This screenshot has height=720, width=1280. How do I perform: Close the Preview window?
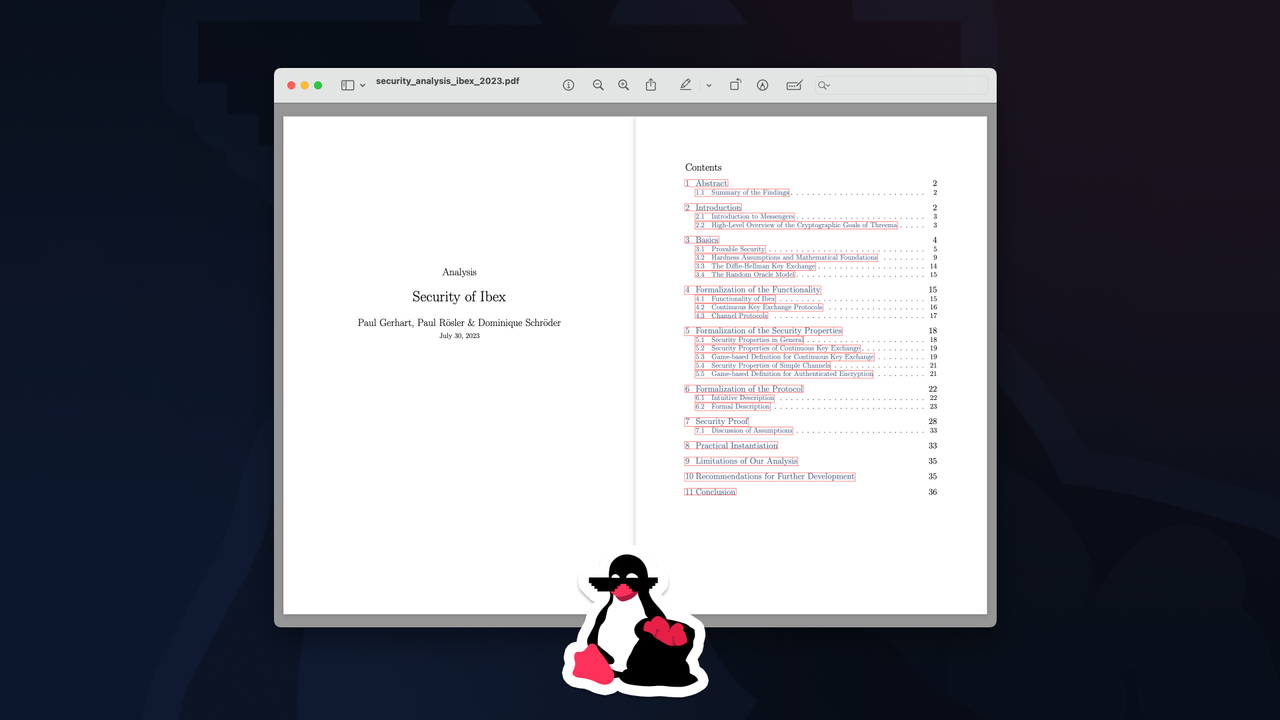pos(292,85)
